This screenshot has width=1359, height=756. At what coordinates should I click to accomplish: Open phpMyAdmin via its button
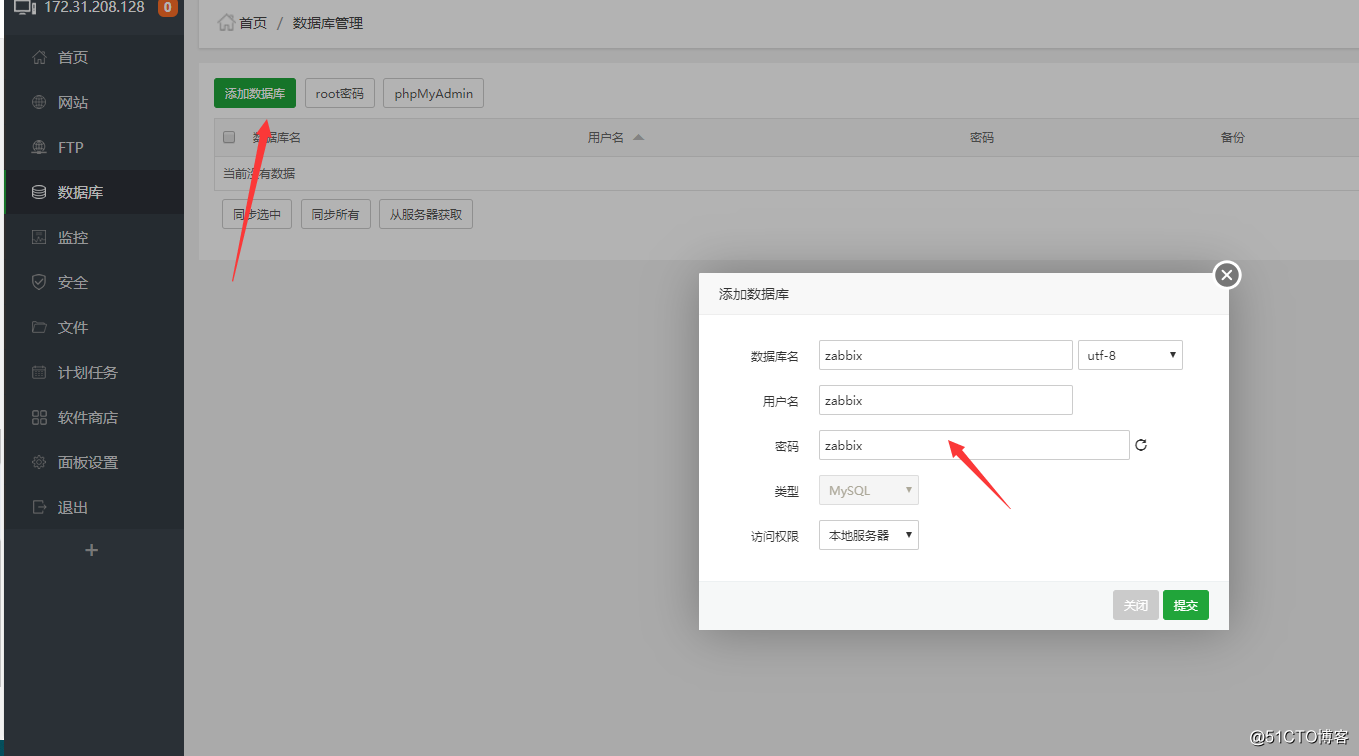coord(432,93)
